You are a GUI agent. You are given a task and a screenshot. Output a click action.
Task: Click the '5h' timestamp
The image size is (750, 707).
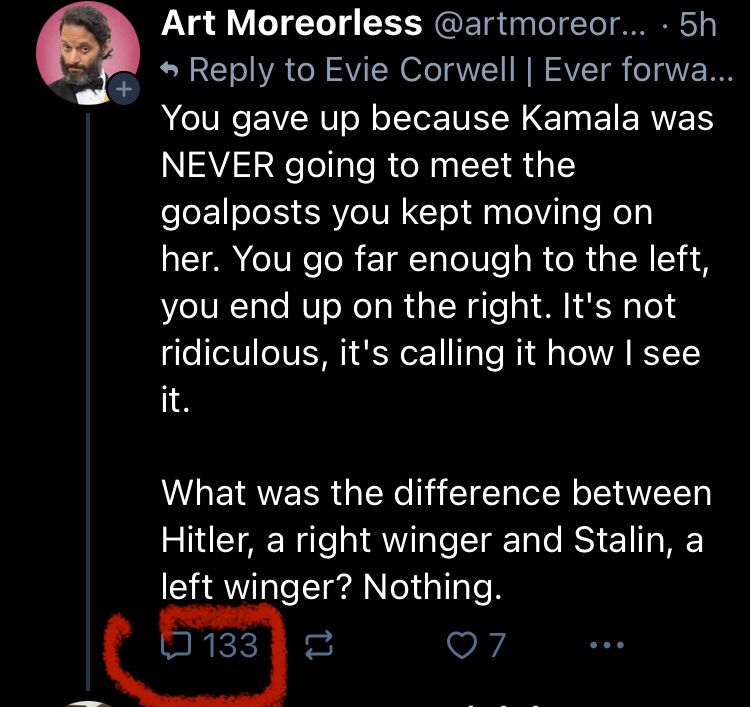697,25
